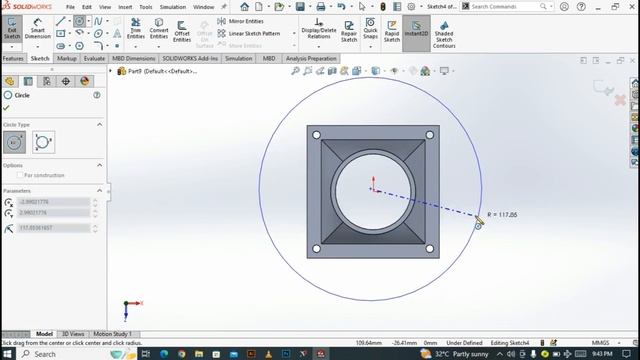Collapse the Parameters section
The height and width of the screenshot is (360, 640).
[x=100, y=191]
